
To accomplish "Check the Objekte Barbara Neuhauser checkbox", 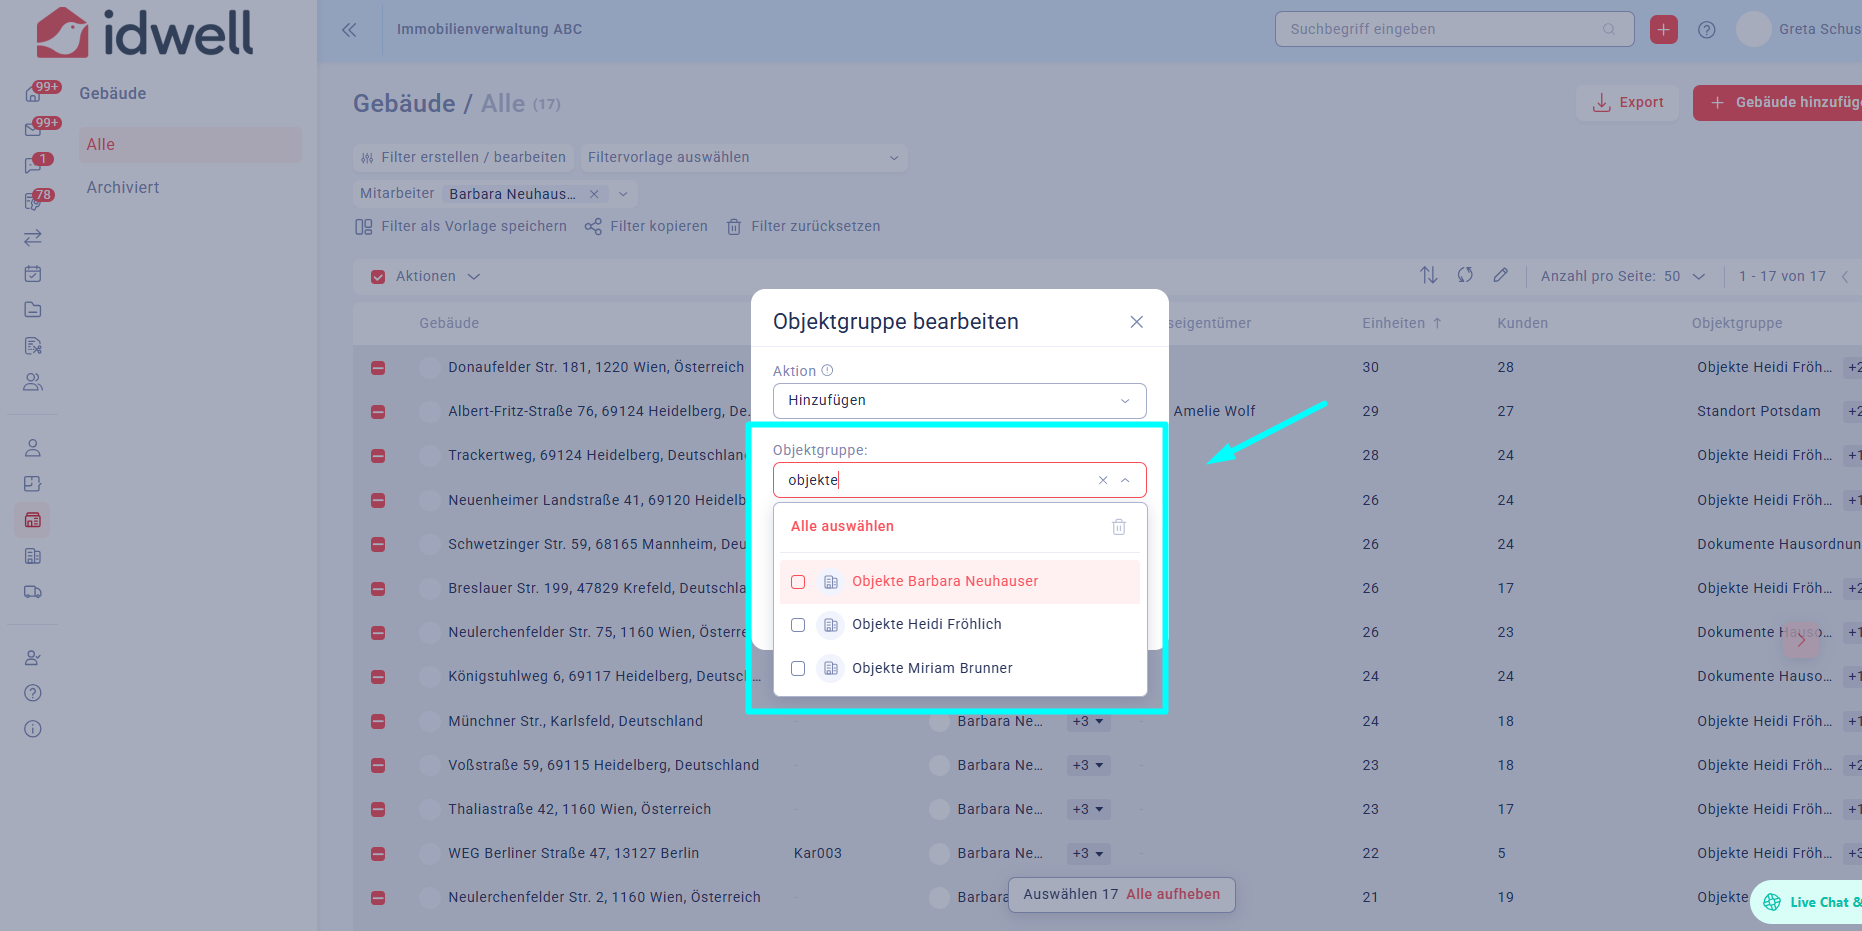I will pos(798,582).
